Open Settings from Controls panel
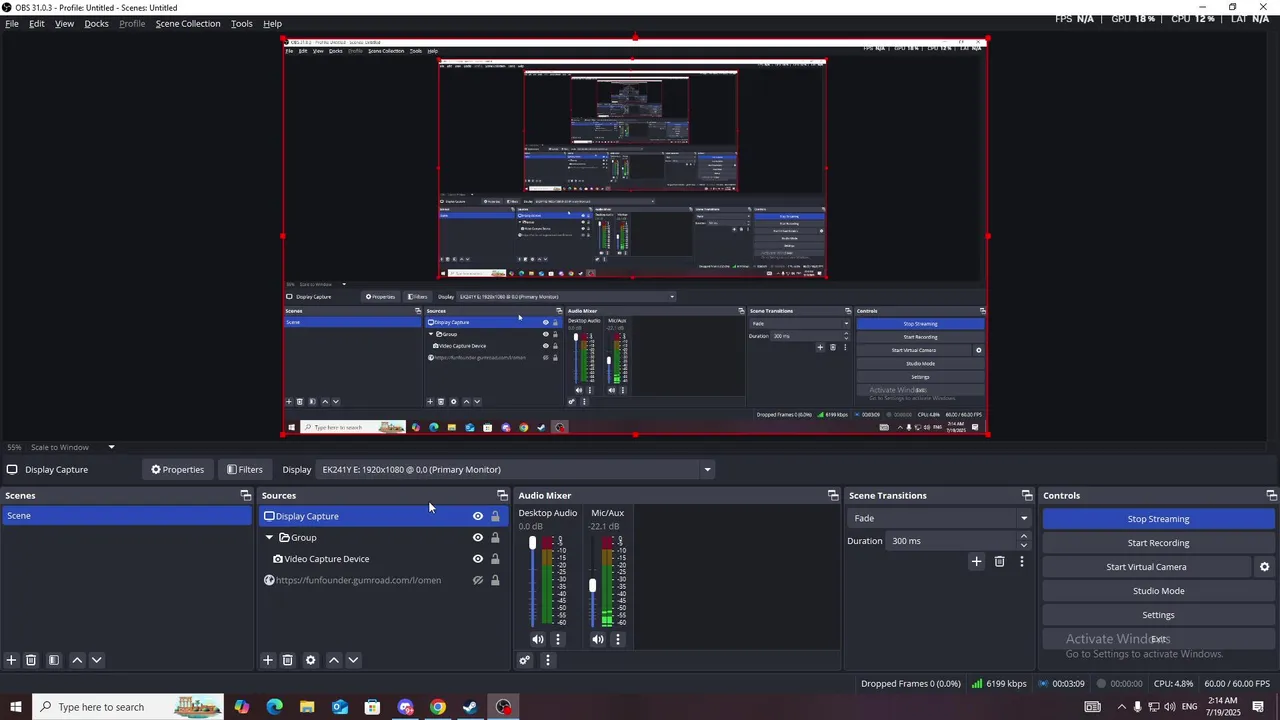The image size is (1280, 720). (1158, 615)
